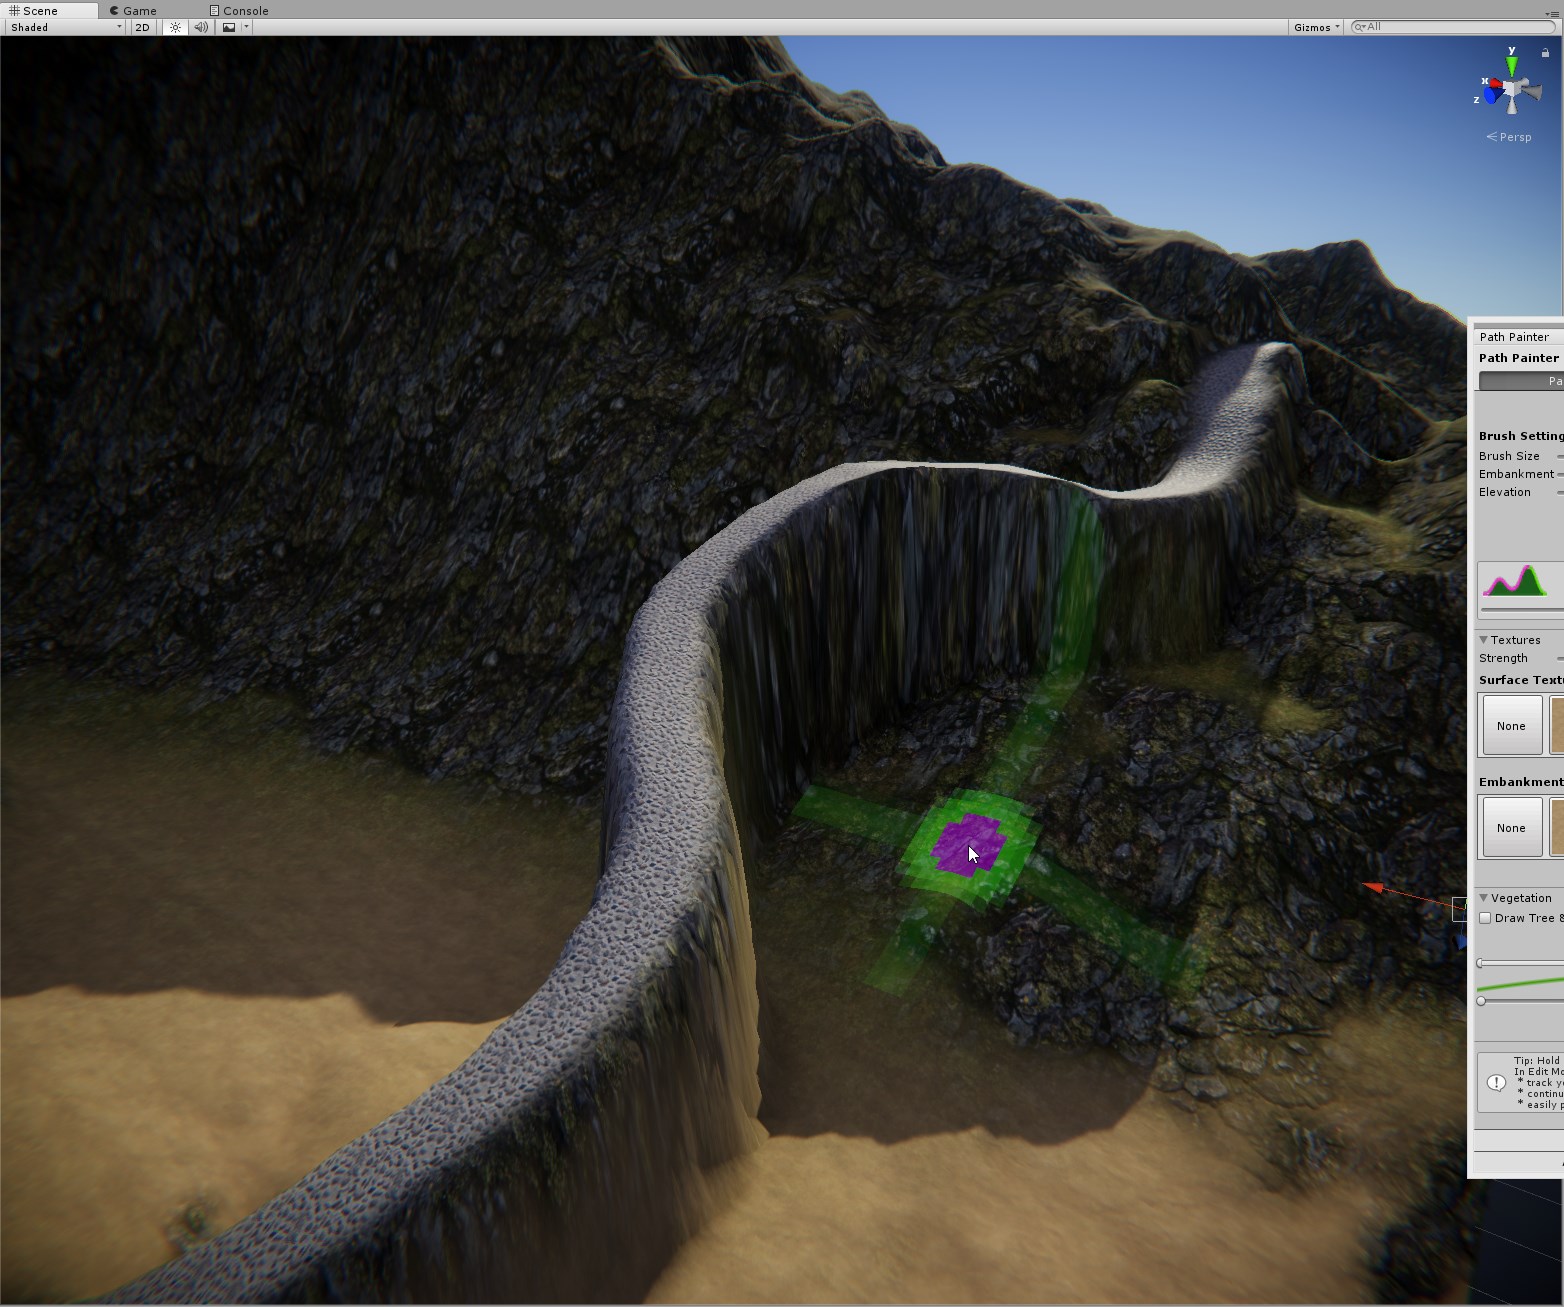
Task: Click the scene effects image icon
Action: pyautogui.click(x=228, y=27)
